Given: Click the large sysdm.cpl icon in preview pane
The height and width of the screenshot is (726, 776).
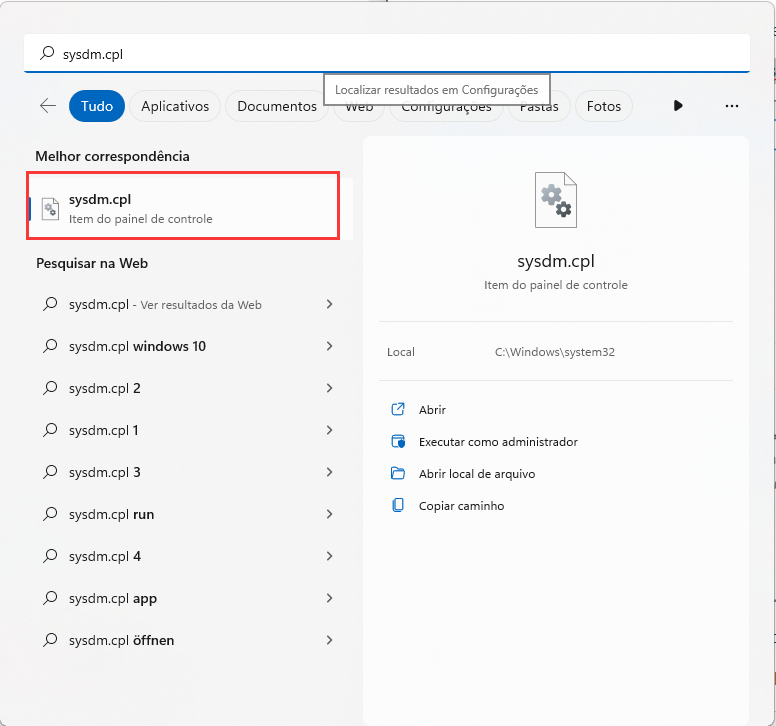Looking at the screenshot, I should coord(556,200).
